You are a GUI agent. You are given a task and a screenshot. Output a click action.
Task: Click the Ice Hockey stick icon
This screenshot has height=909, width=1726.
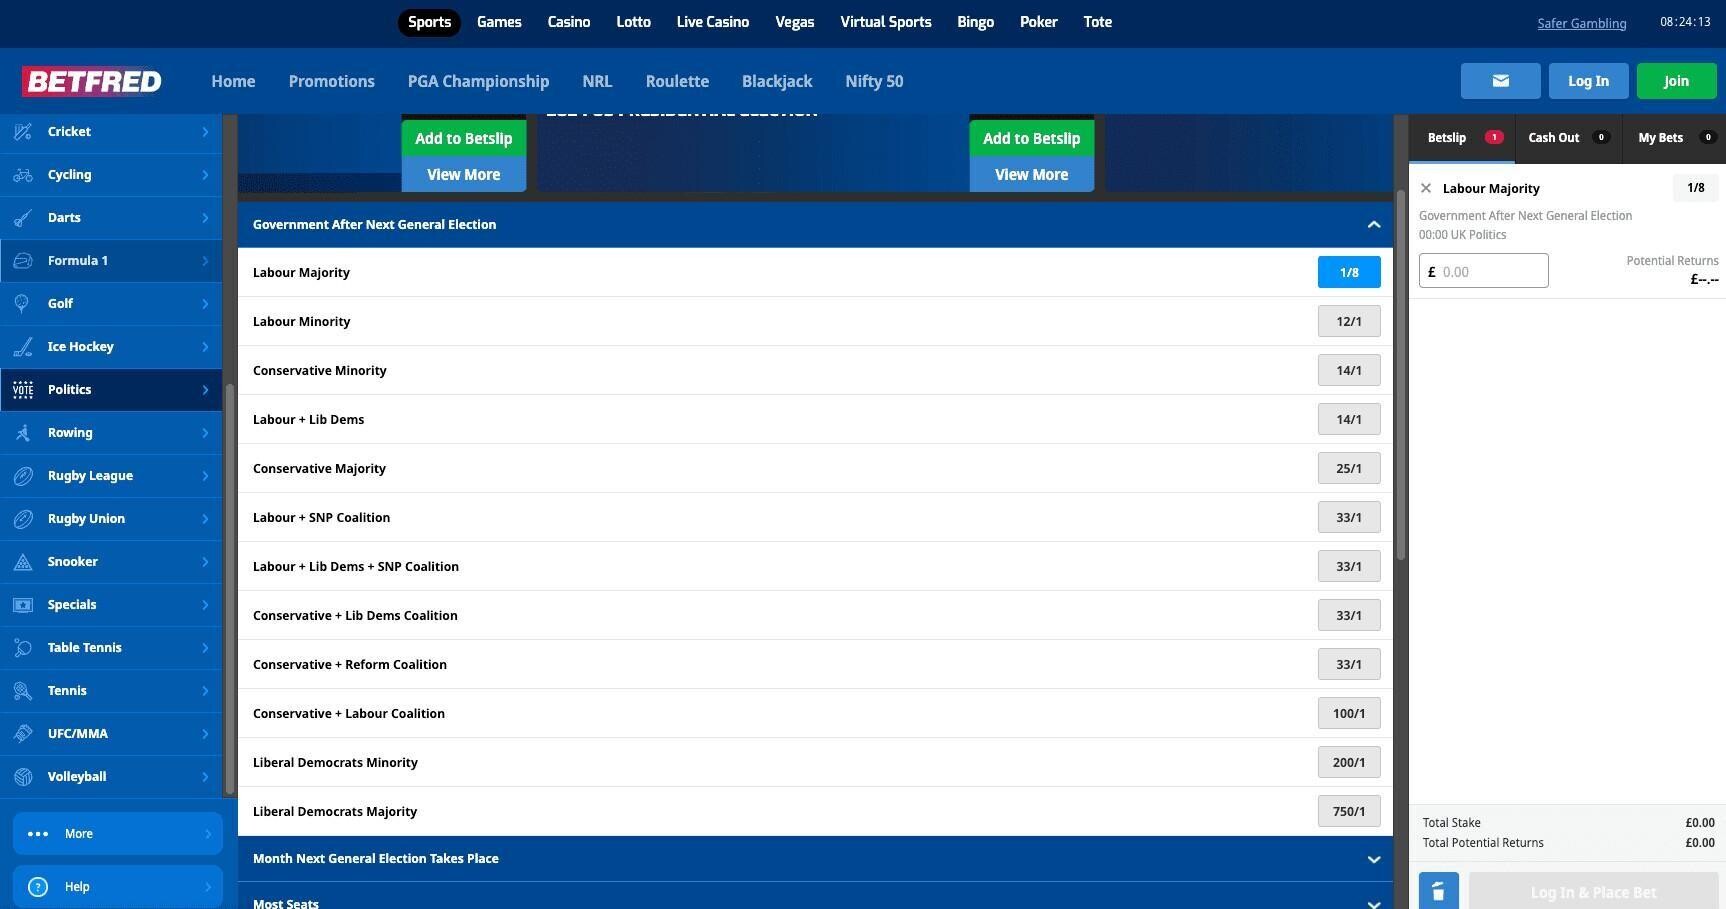(x=23, y=346)
